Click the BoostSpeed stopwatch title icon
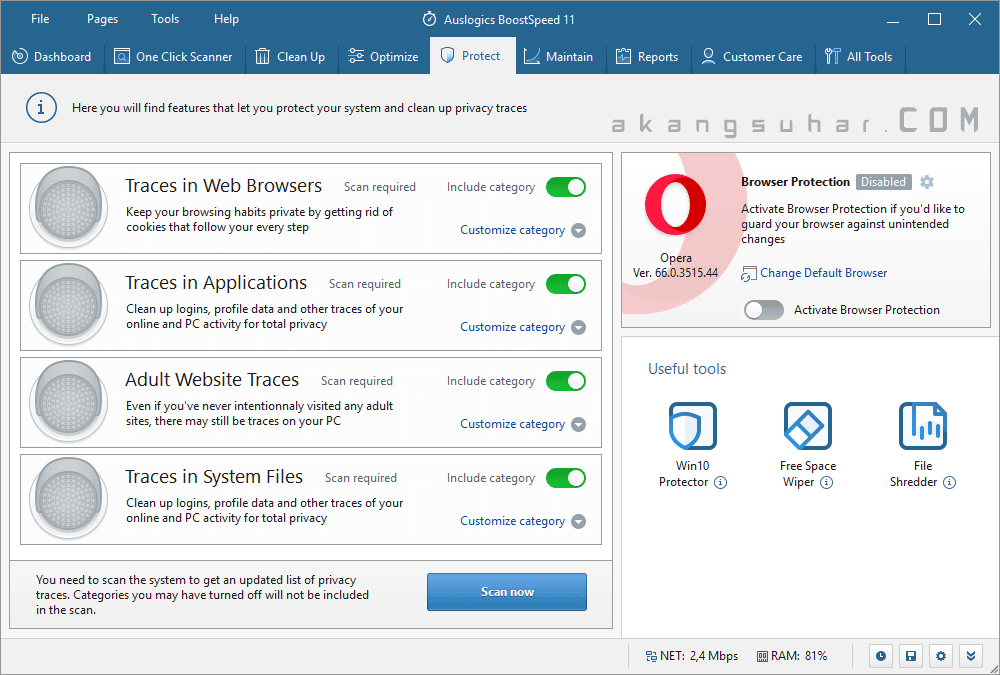1000x675 pixels. coord(429,19)
